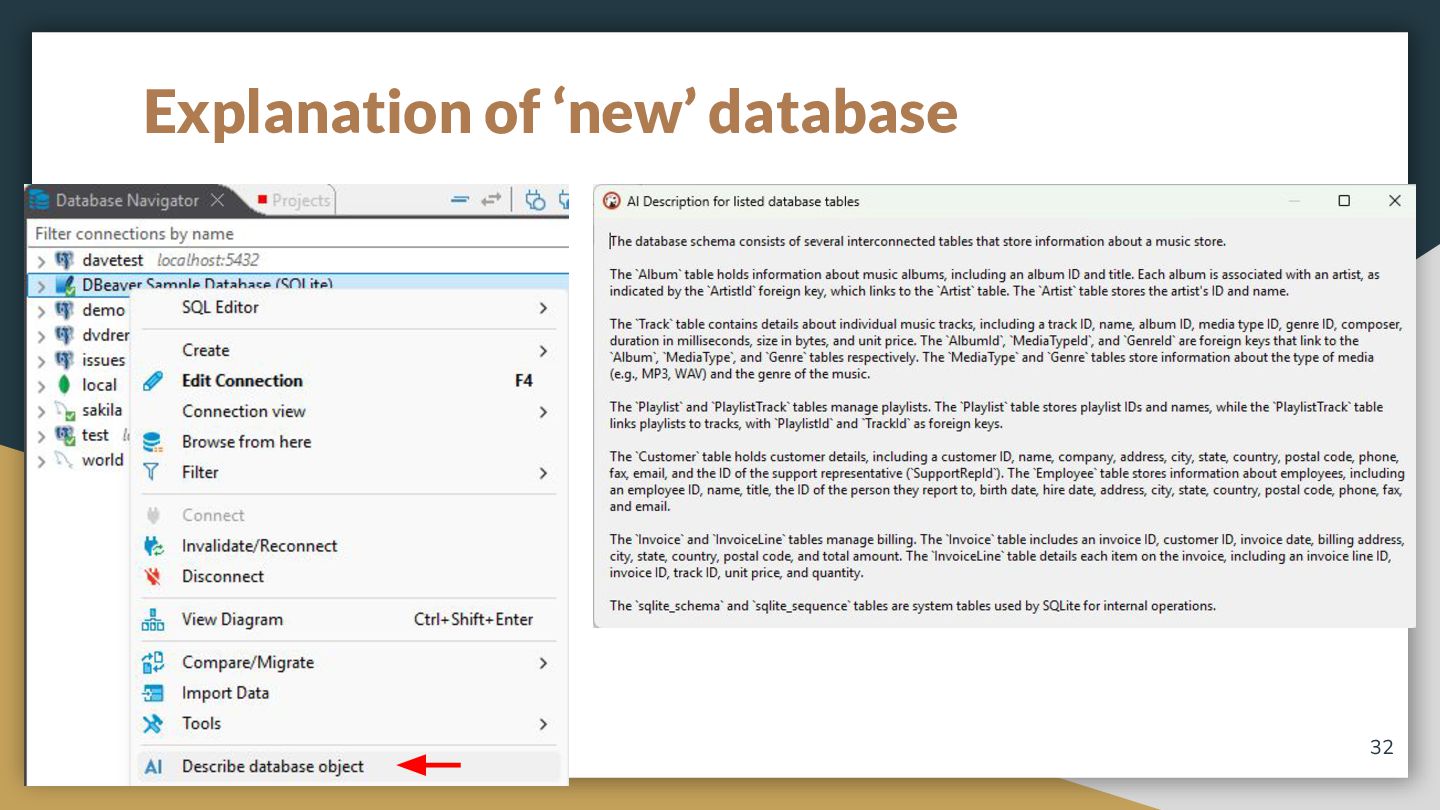Click the Edit Connection pencil icon
Viewport: 1440px width, 810px height.
[x=152, y=381]
